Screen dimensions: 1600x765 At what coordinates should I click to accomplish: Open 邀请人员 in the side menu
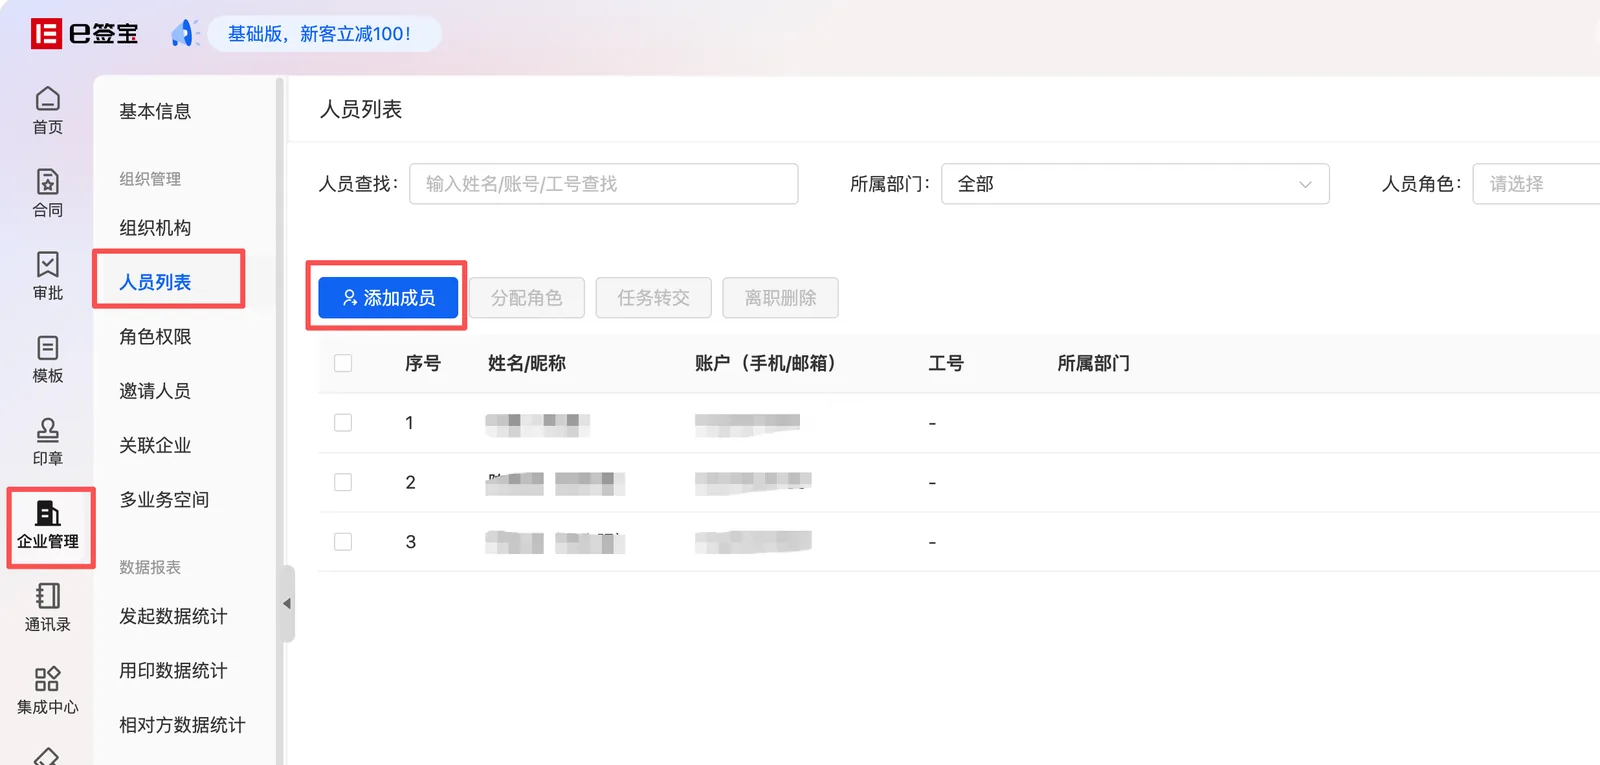(x=155, y=391)
